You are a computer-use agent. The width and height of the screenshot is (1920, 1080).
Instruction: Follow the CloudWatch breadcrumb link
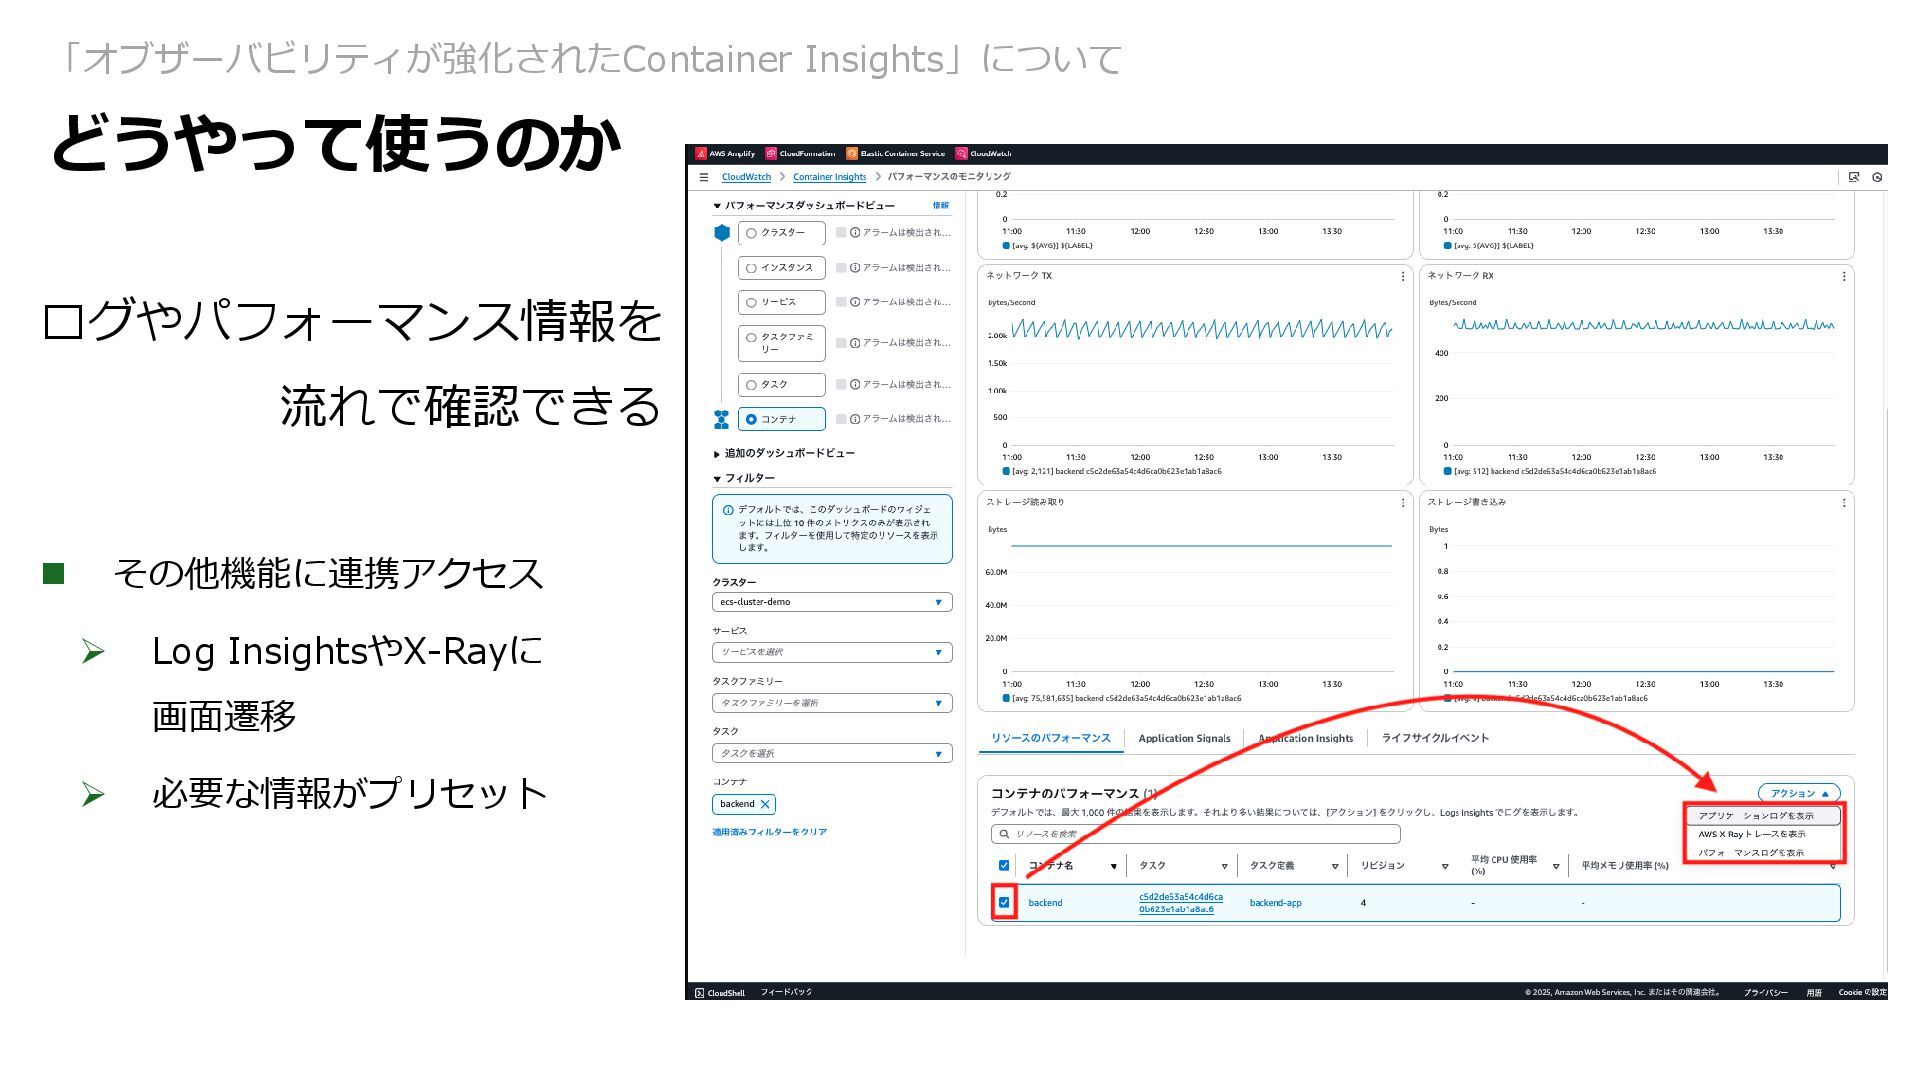746,177
